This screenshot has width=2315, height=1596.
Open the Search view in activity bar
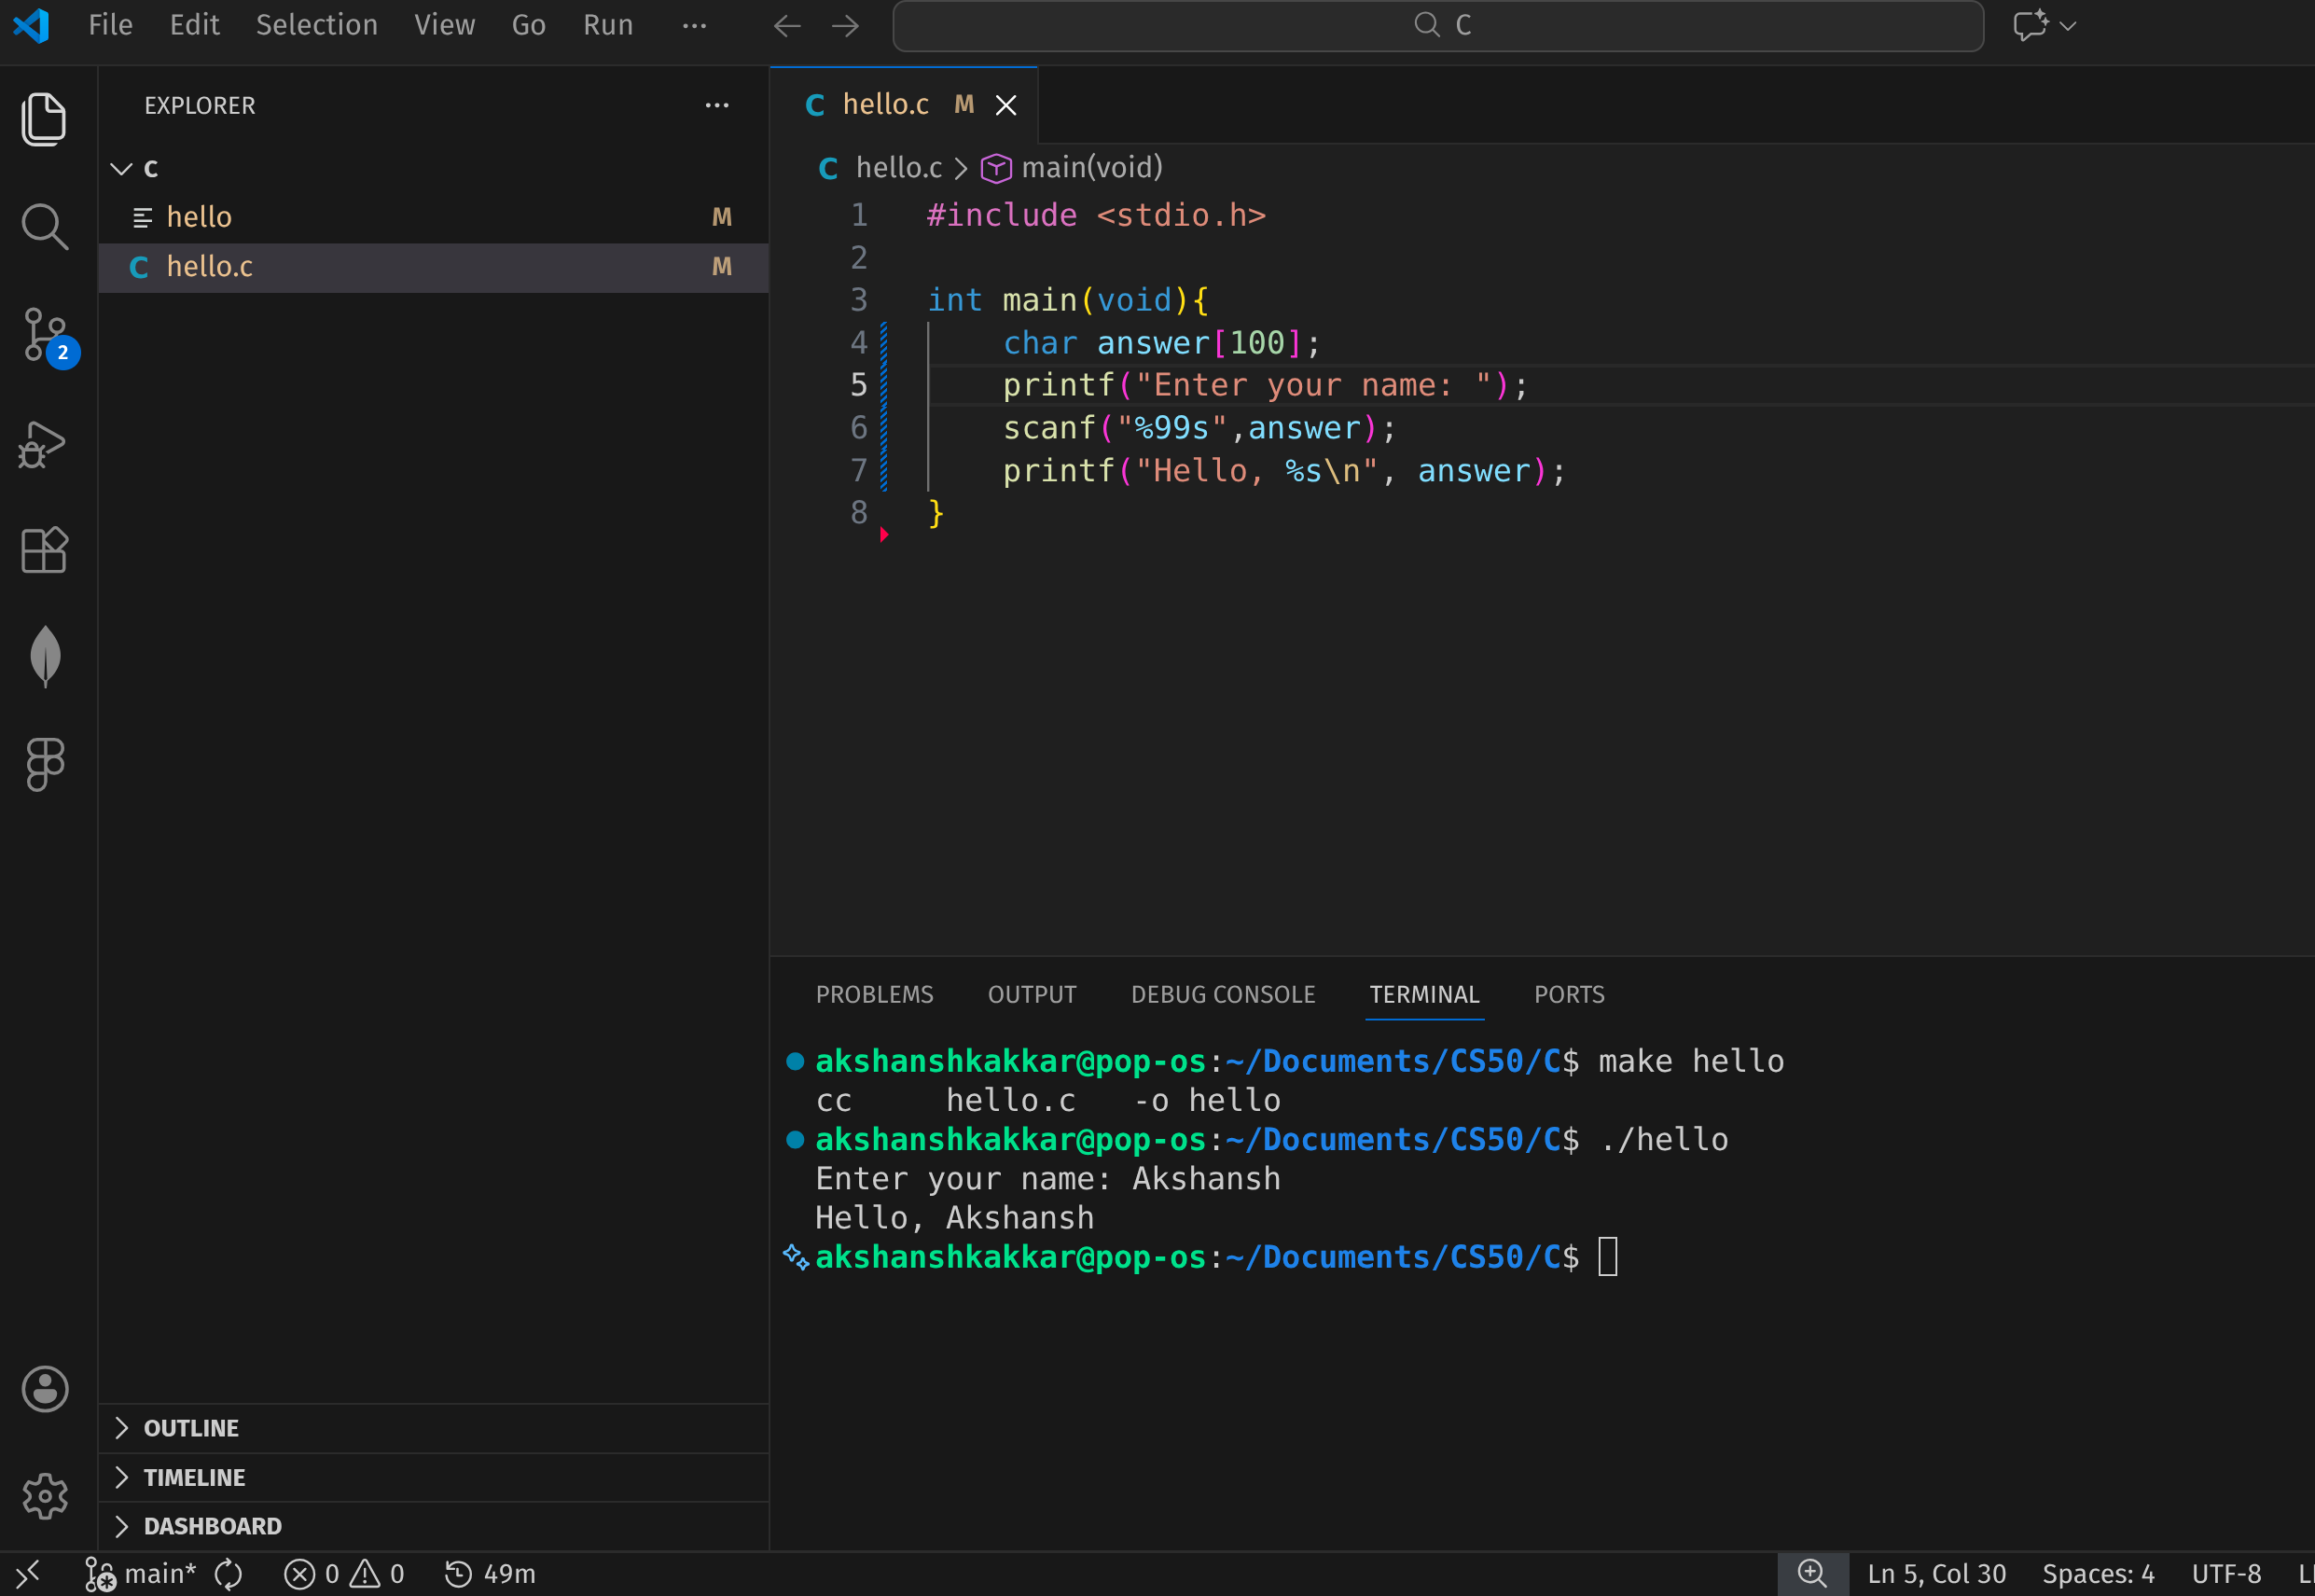[x=44, y=227]
